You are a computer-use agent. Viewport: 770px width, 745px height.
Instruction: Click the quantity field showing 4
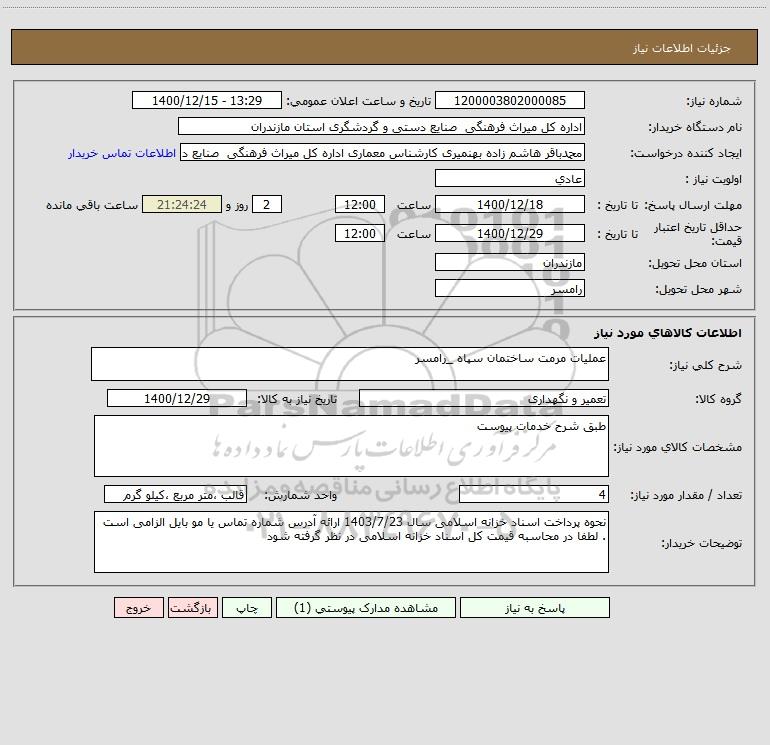[534, 495]
